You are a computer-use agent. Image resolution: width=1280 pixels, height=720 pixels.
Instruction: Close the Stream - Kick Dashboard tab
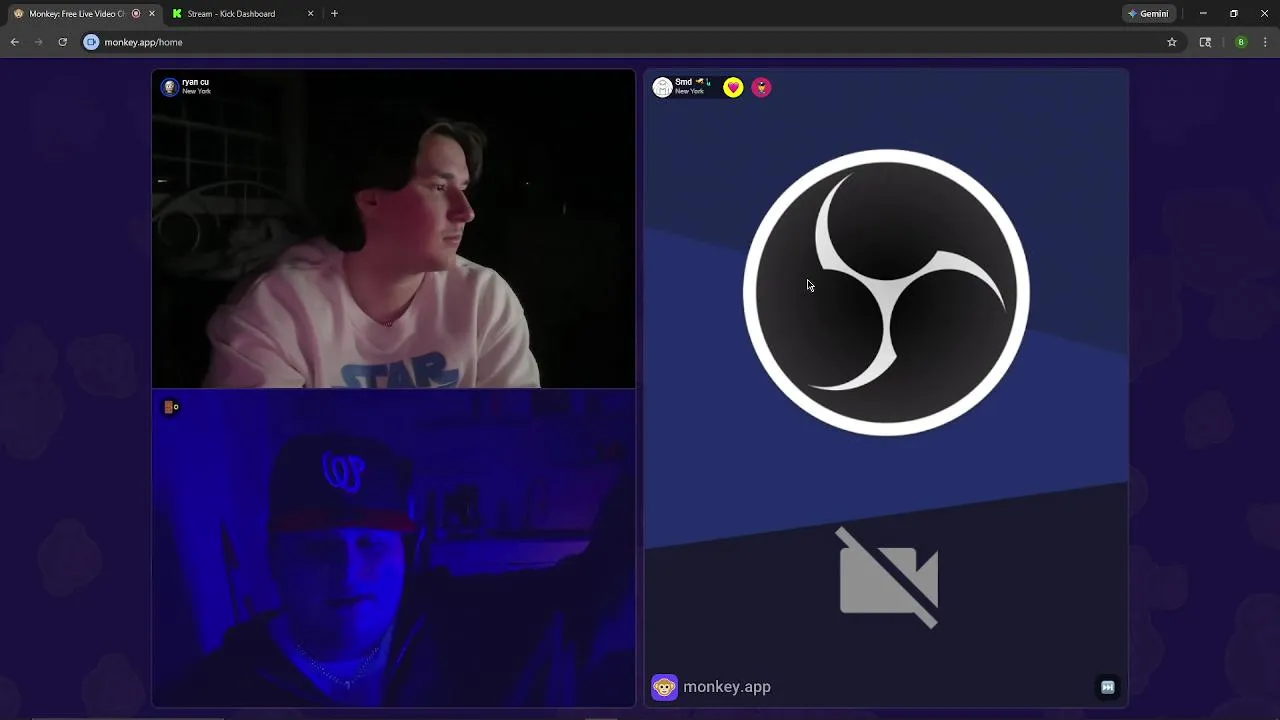tap(310, 14)
